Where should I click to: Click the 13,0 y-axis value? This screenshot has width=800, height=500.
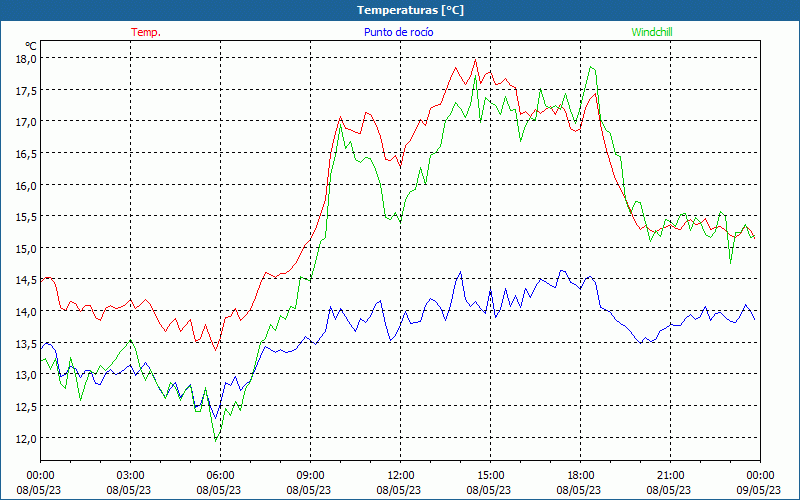coord(28,374)
